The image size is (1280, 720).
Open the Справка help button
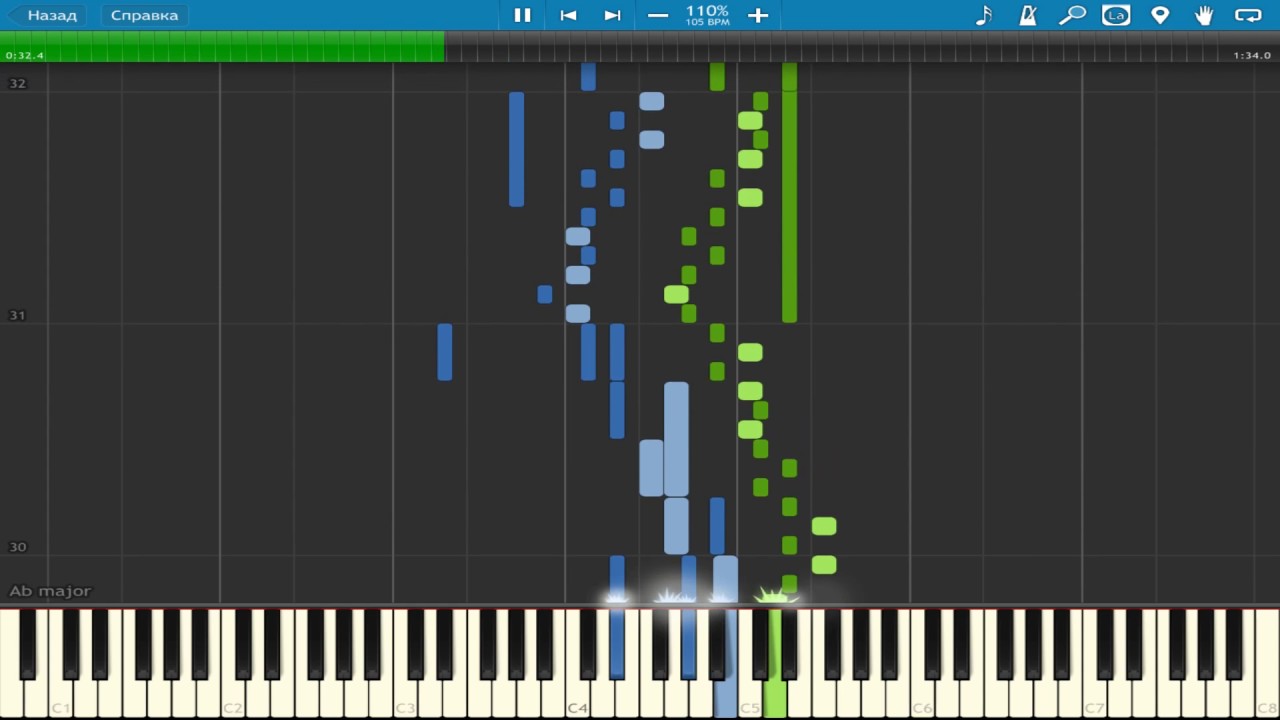click(x=144, y=15)
